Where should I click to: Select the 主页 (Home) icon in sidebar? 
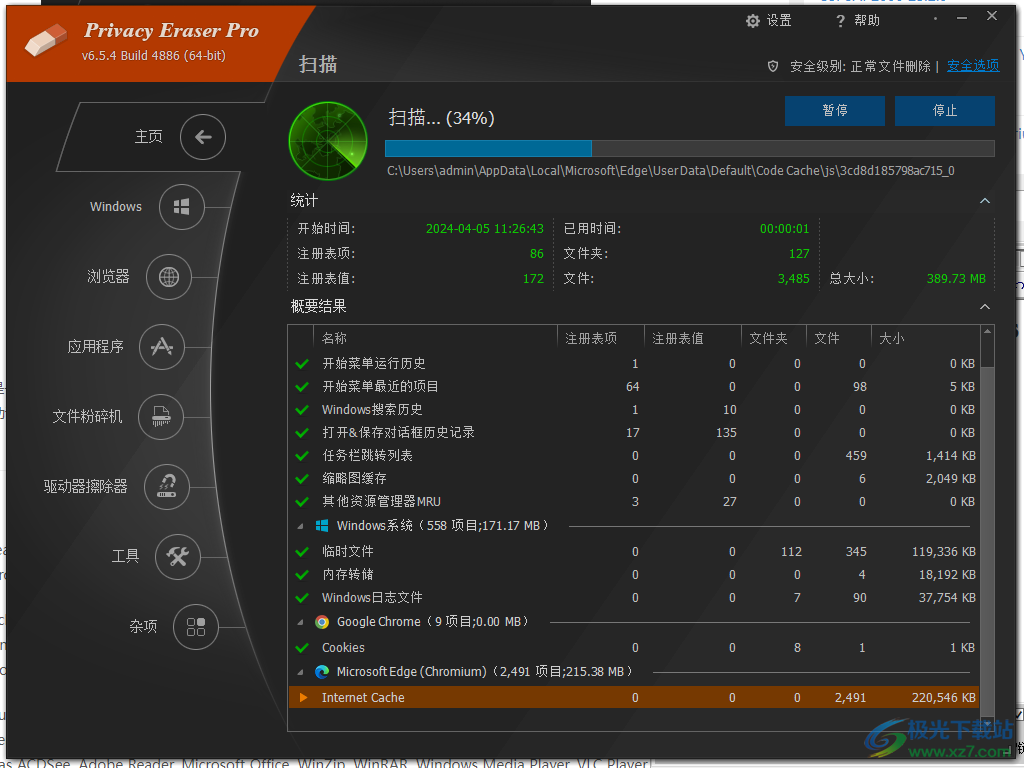pos(203,137)
